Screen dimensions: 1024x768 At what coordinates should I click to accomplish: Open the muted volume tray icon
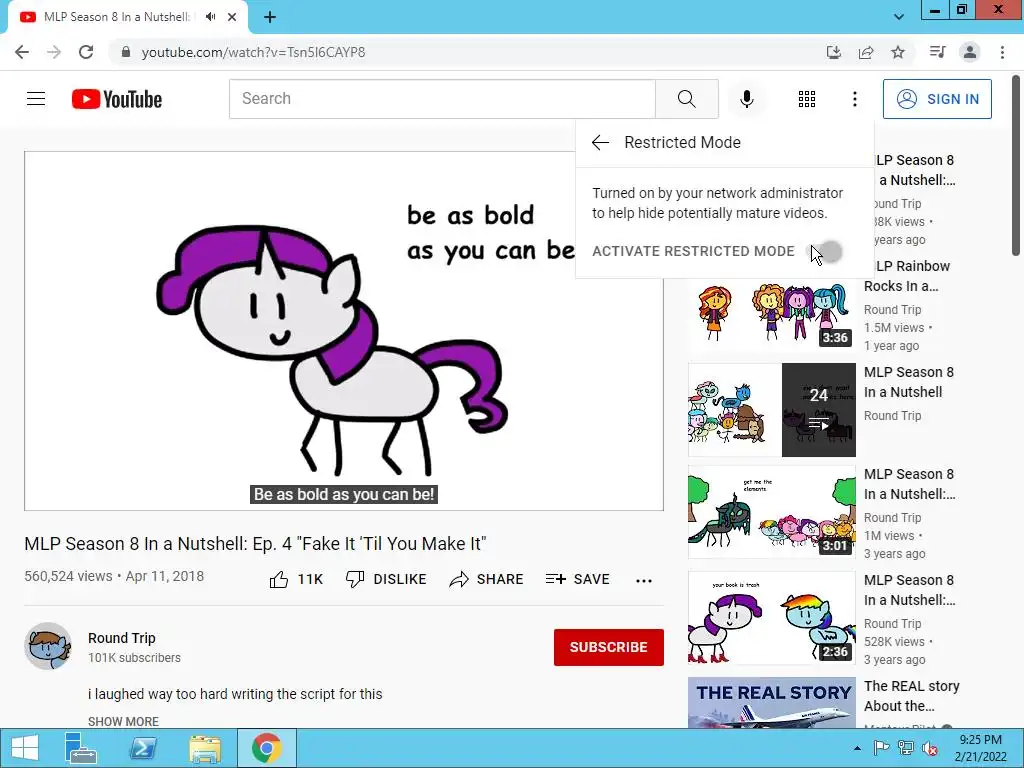[930, 748]
